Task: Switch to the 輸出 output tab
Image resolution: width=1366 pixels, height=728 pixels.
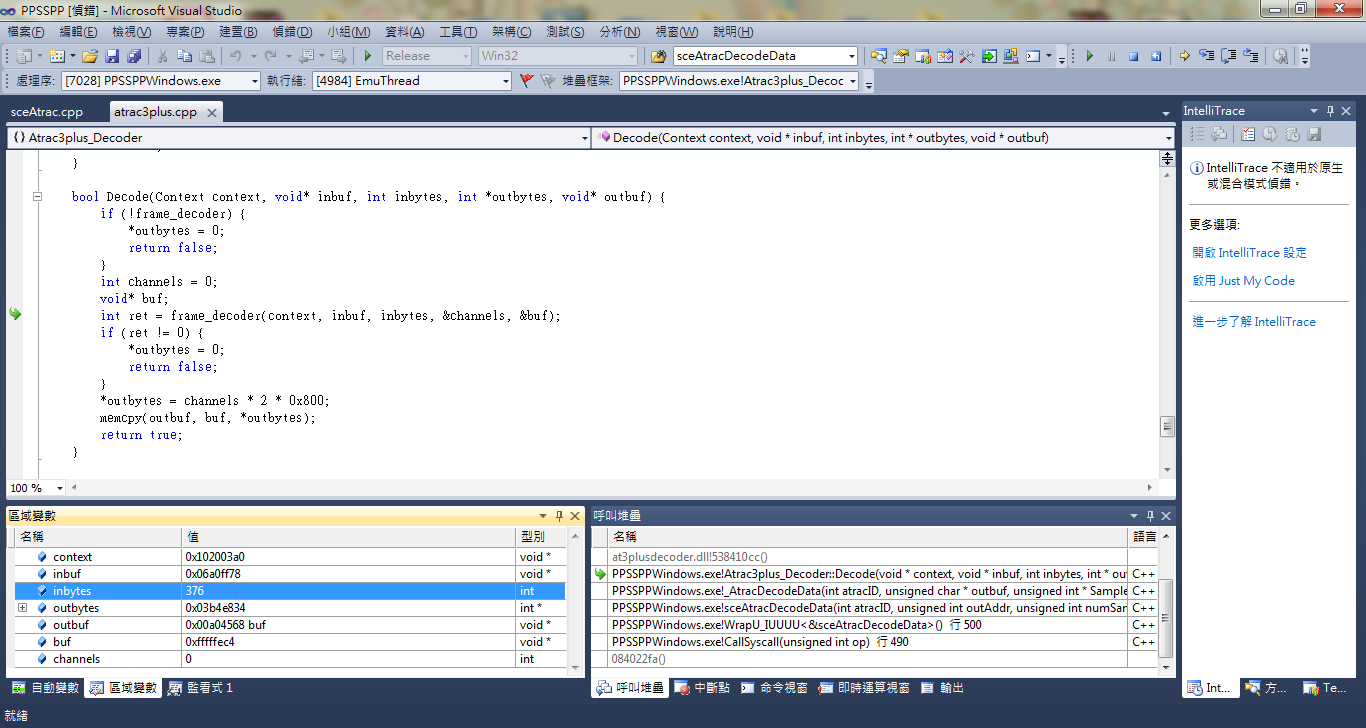Action: point(942,688)
